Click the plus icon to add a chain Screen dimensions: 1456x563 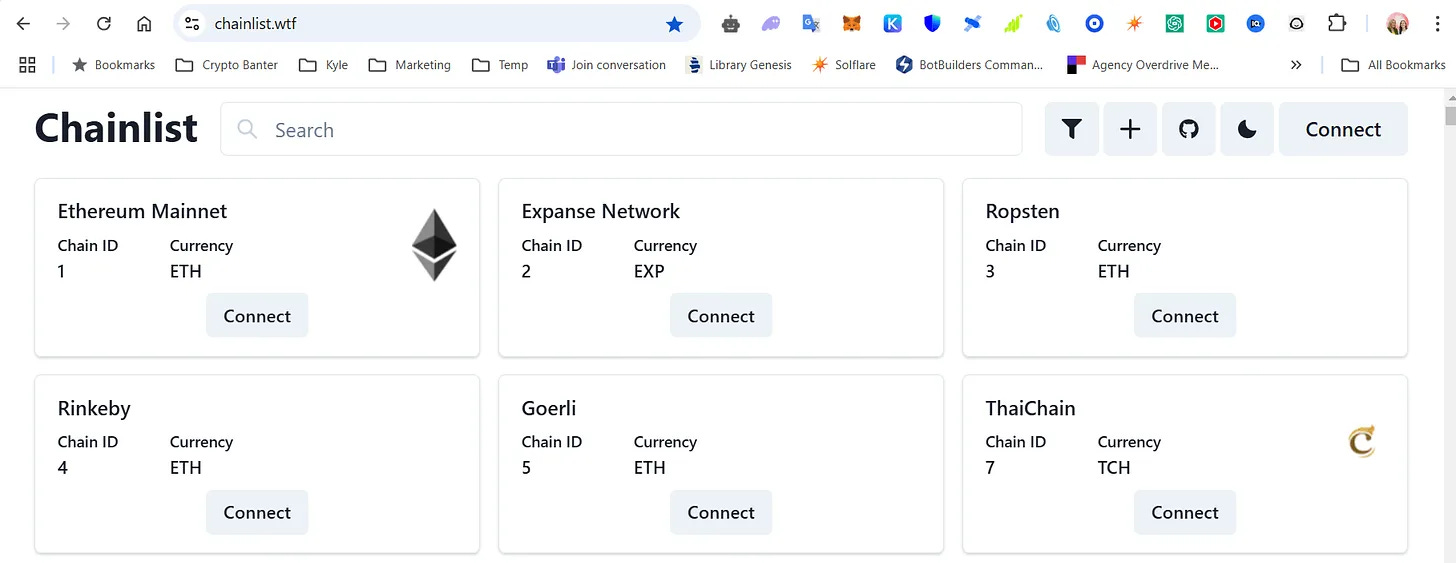[1130, 129]
